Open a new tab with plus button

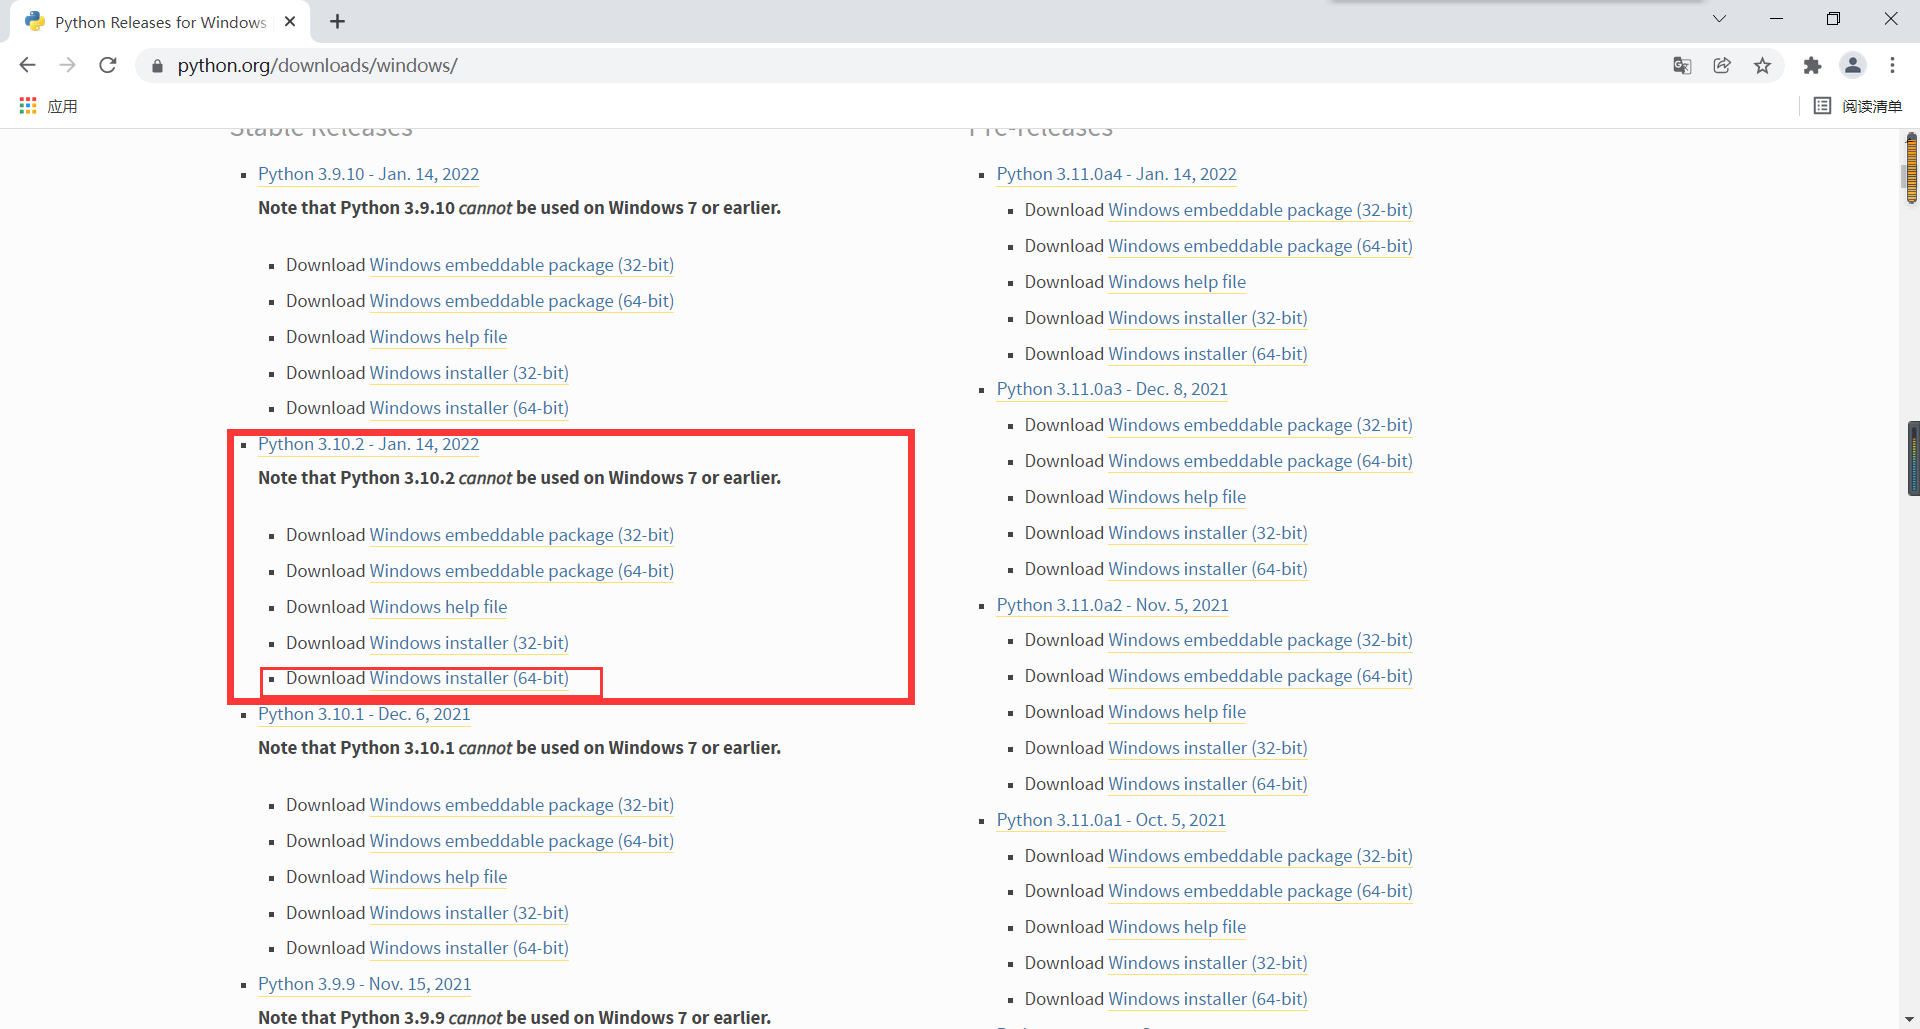click(338, 22)
